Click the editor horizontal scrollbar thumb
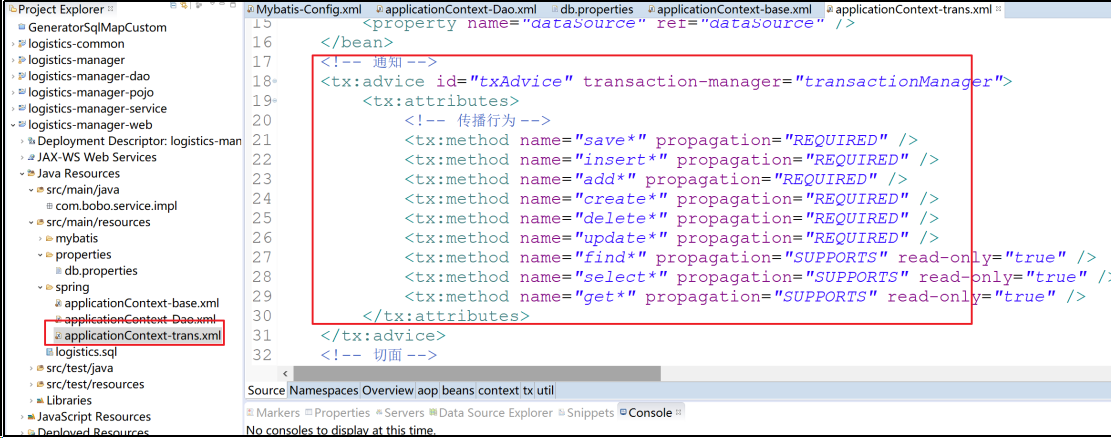 (x=477, y=373)
